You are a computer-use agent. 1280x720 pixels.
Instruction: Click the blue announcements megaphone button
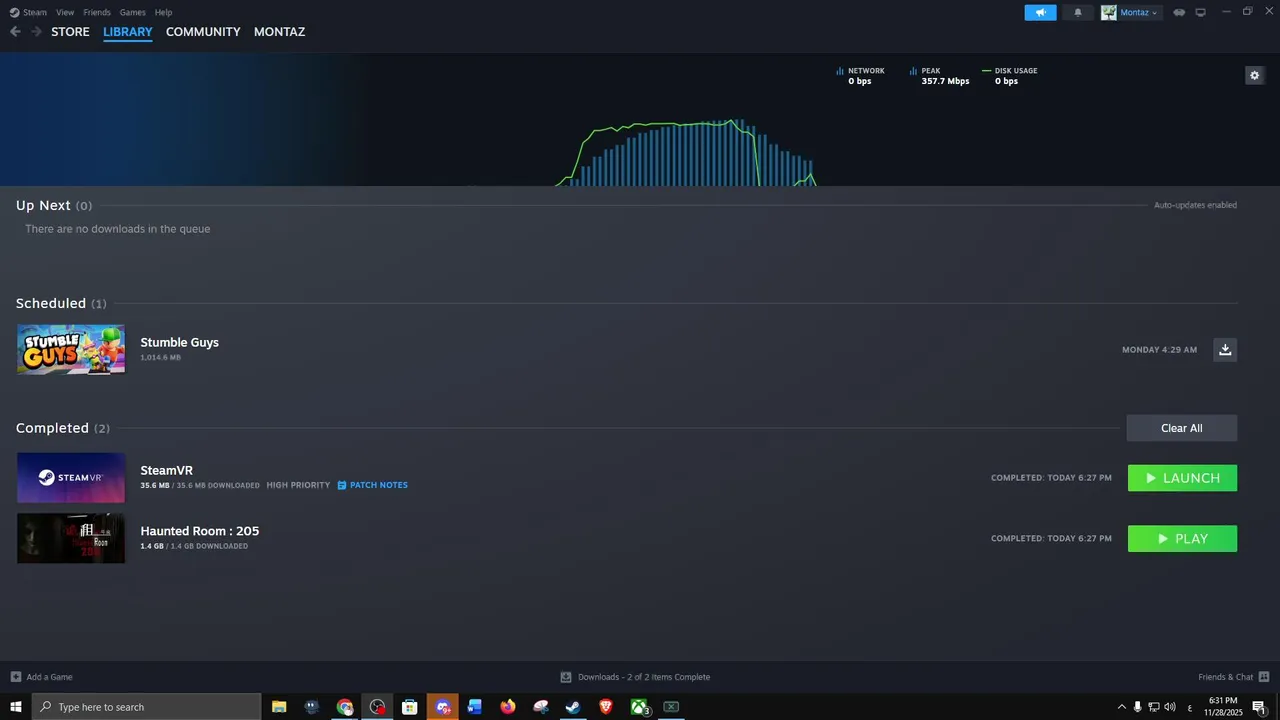1040,13
